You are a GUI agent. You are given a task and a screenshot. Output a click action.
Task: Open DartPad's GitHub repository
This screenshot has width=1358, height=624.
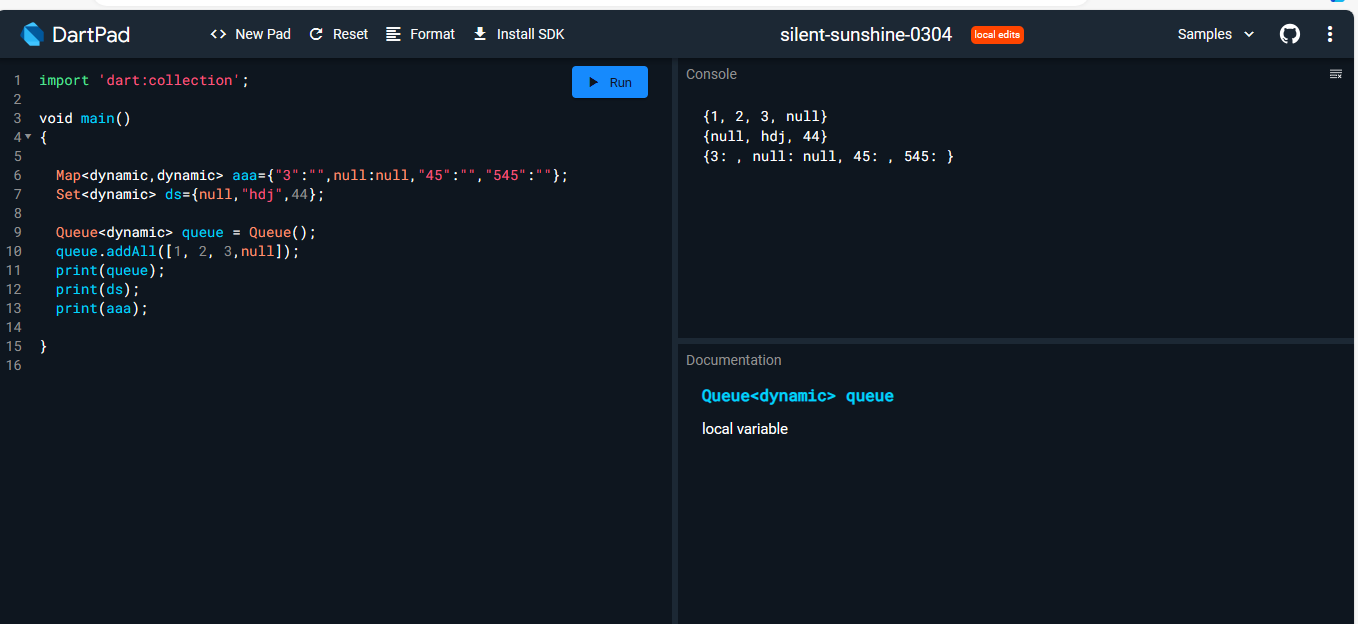point(1289,33)
